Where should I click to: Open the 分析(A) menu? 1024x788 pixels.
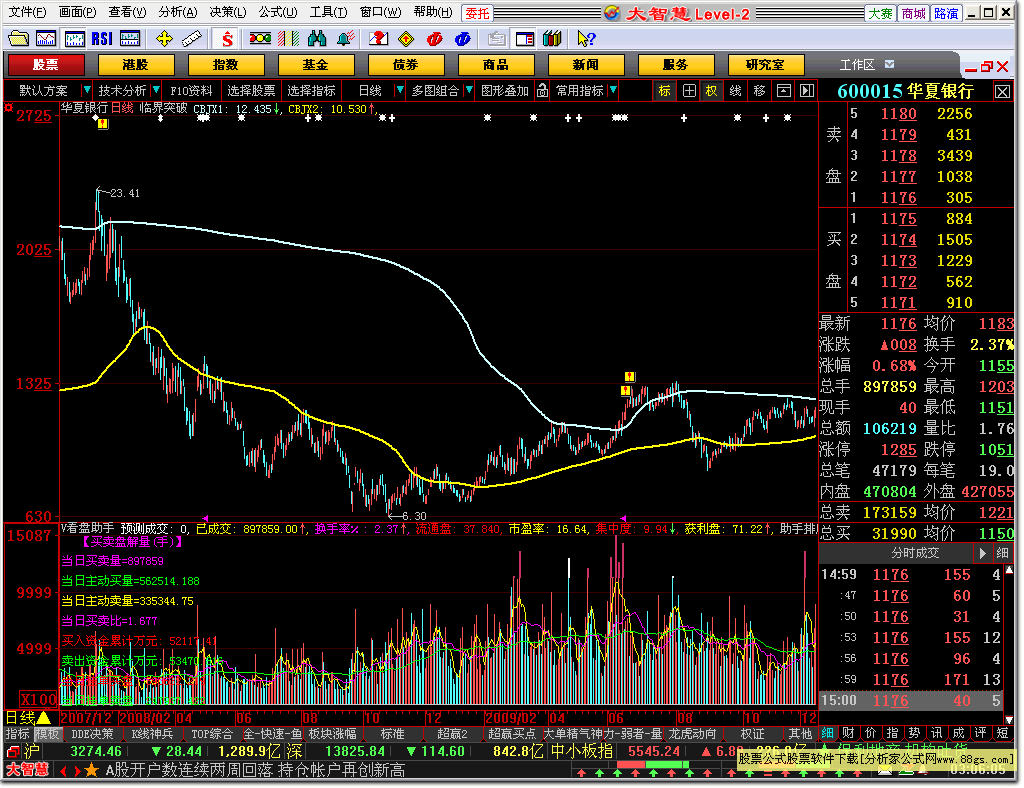tap(178, 12)
